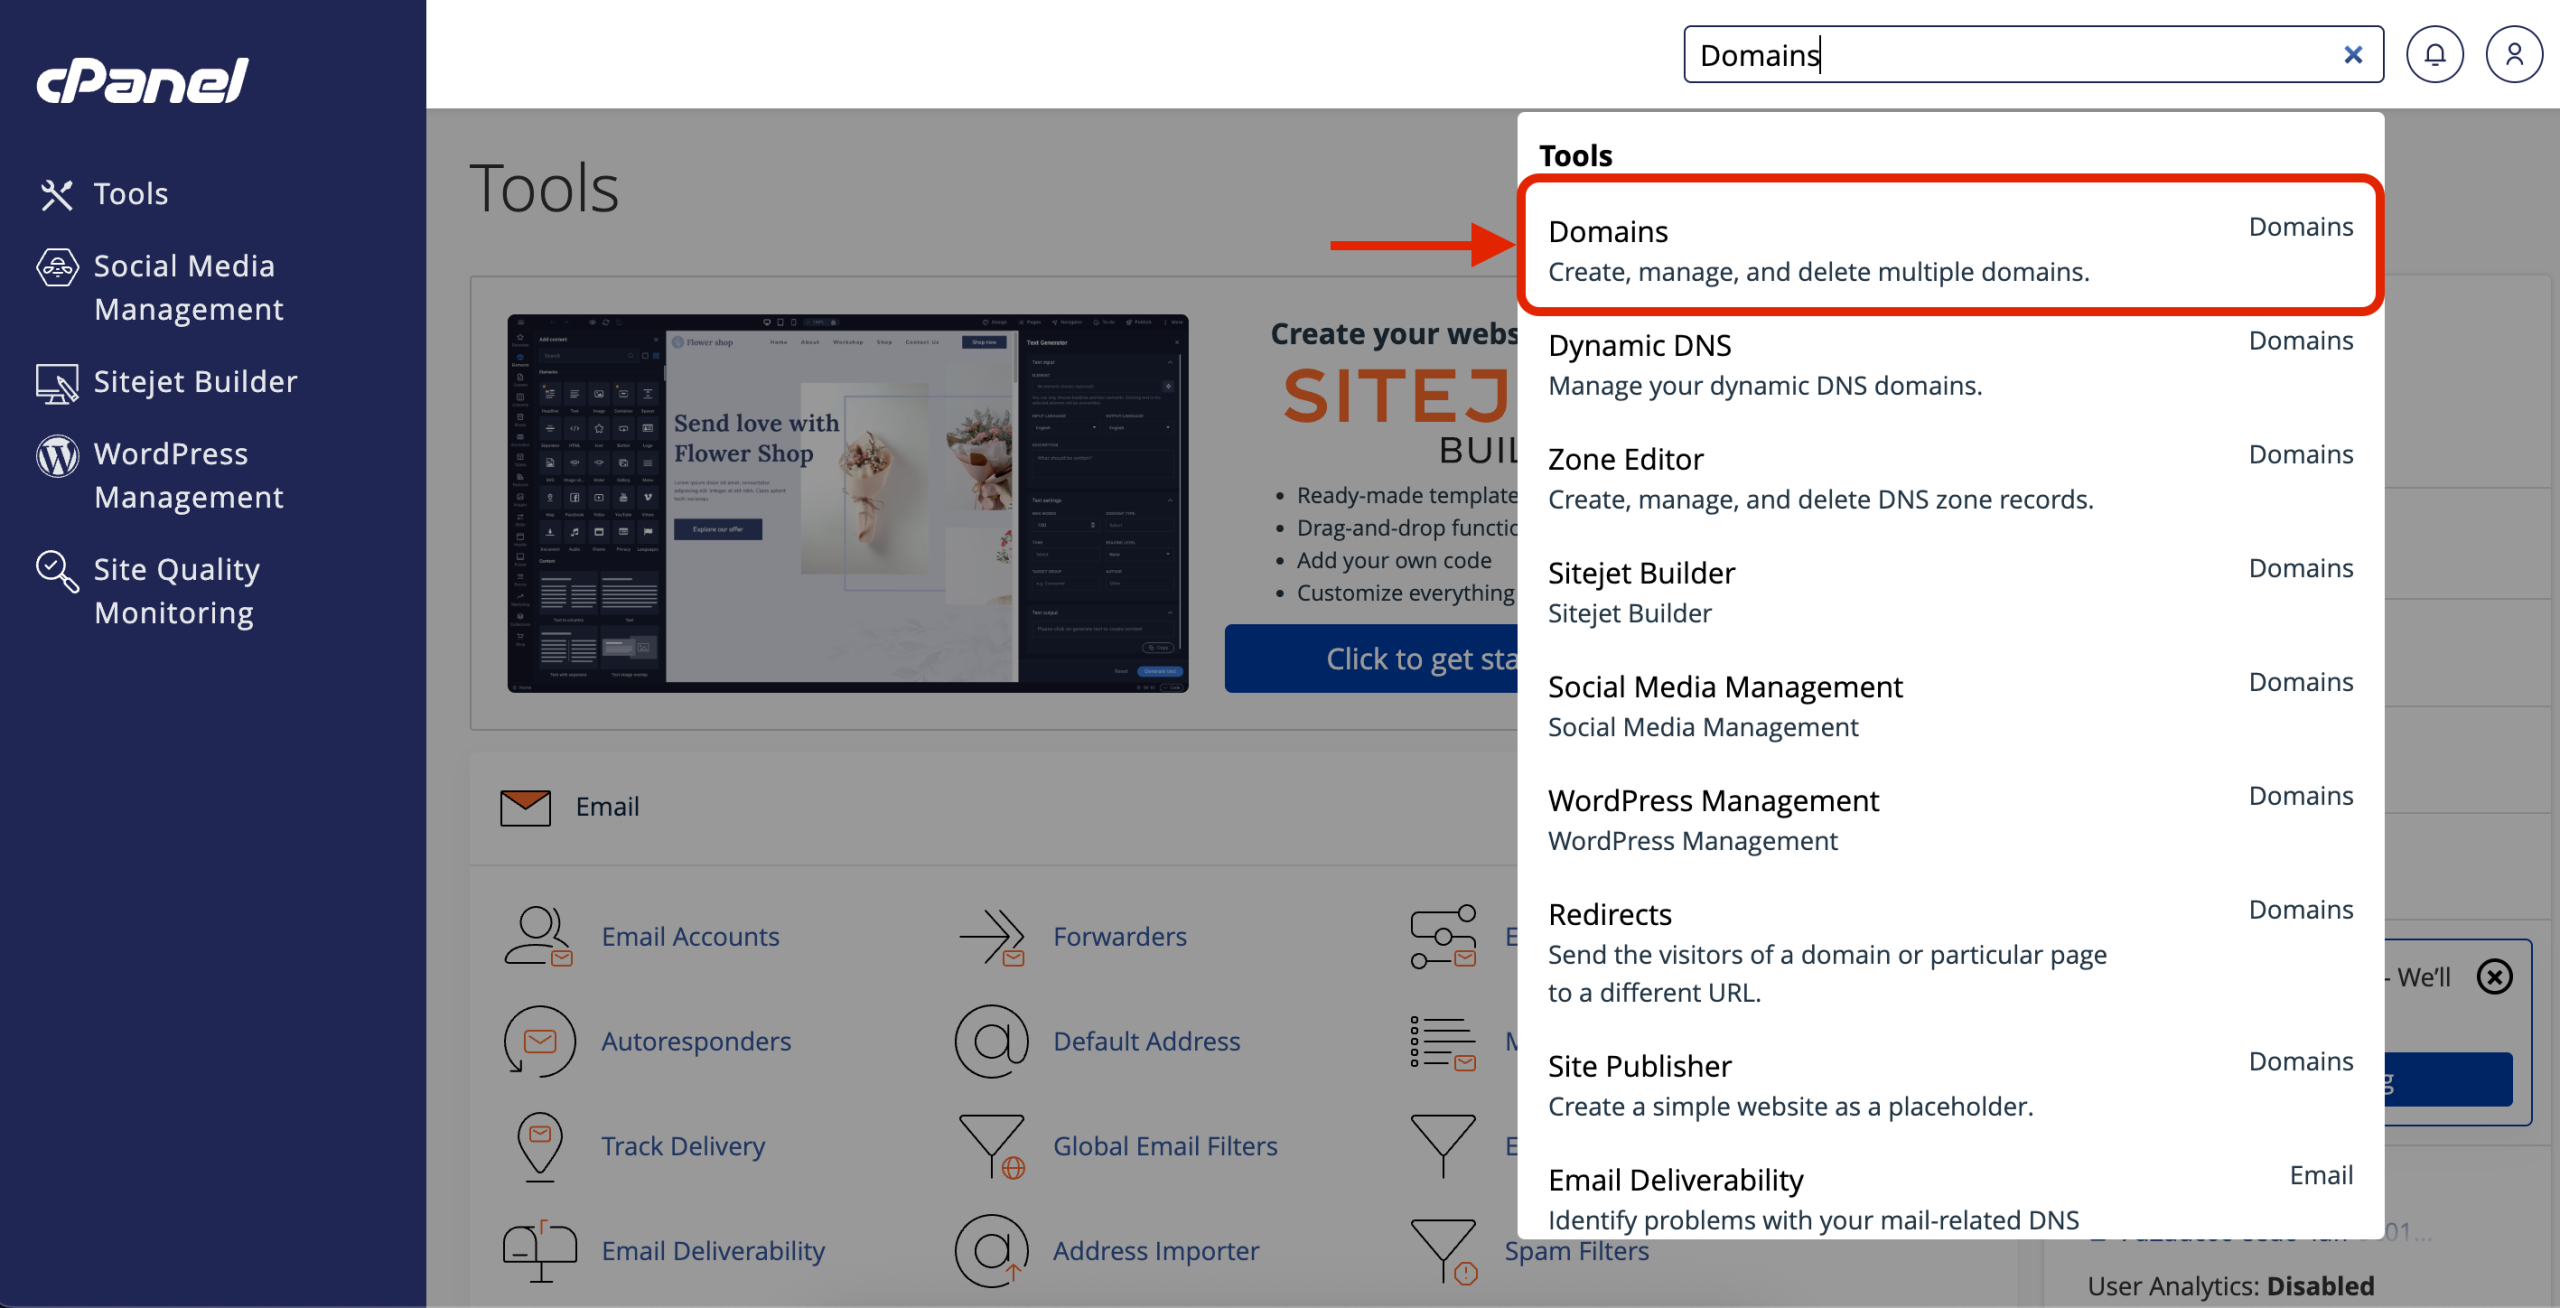Open the Spam Filters link
The image size is (2560, 1308).
(1577, 1252)
